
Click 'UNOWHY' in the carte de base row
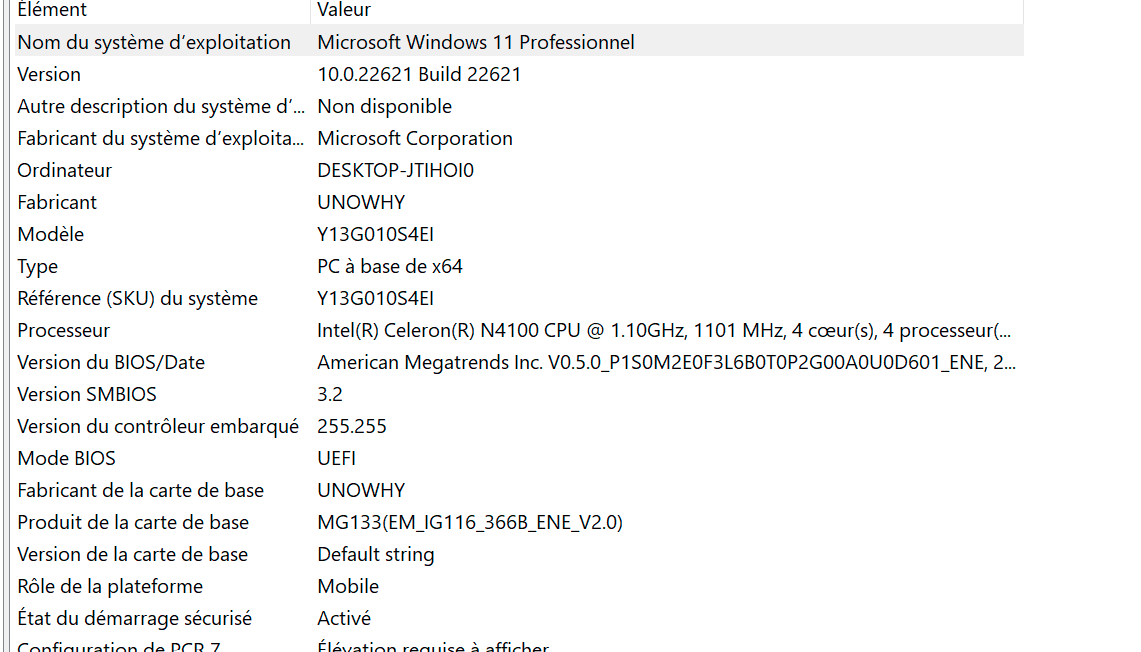point(361,490)
